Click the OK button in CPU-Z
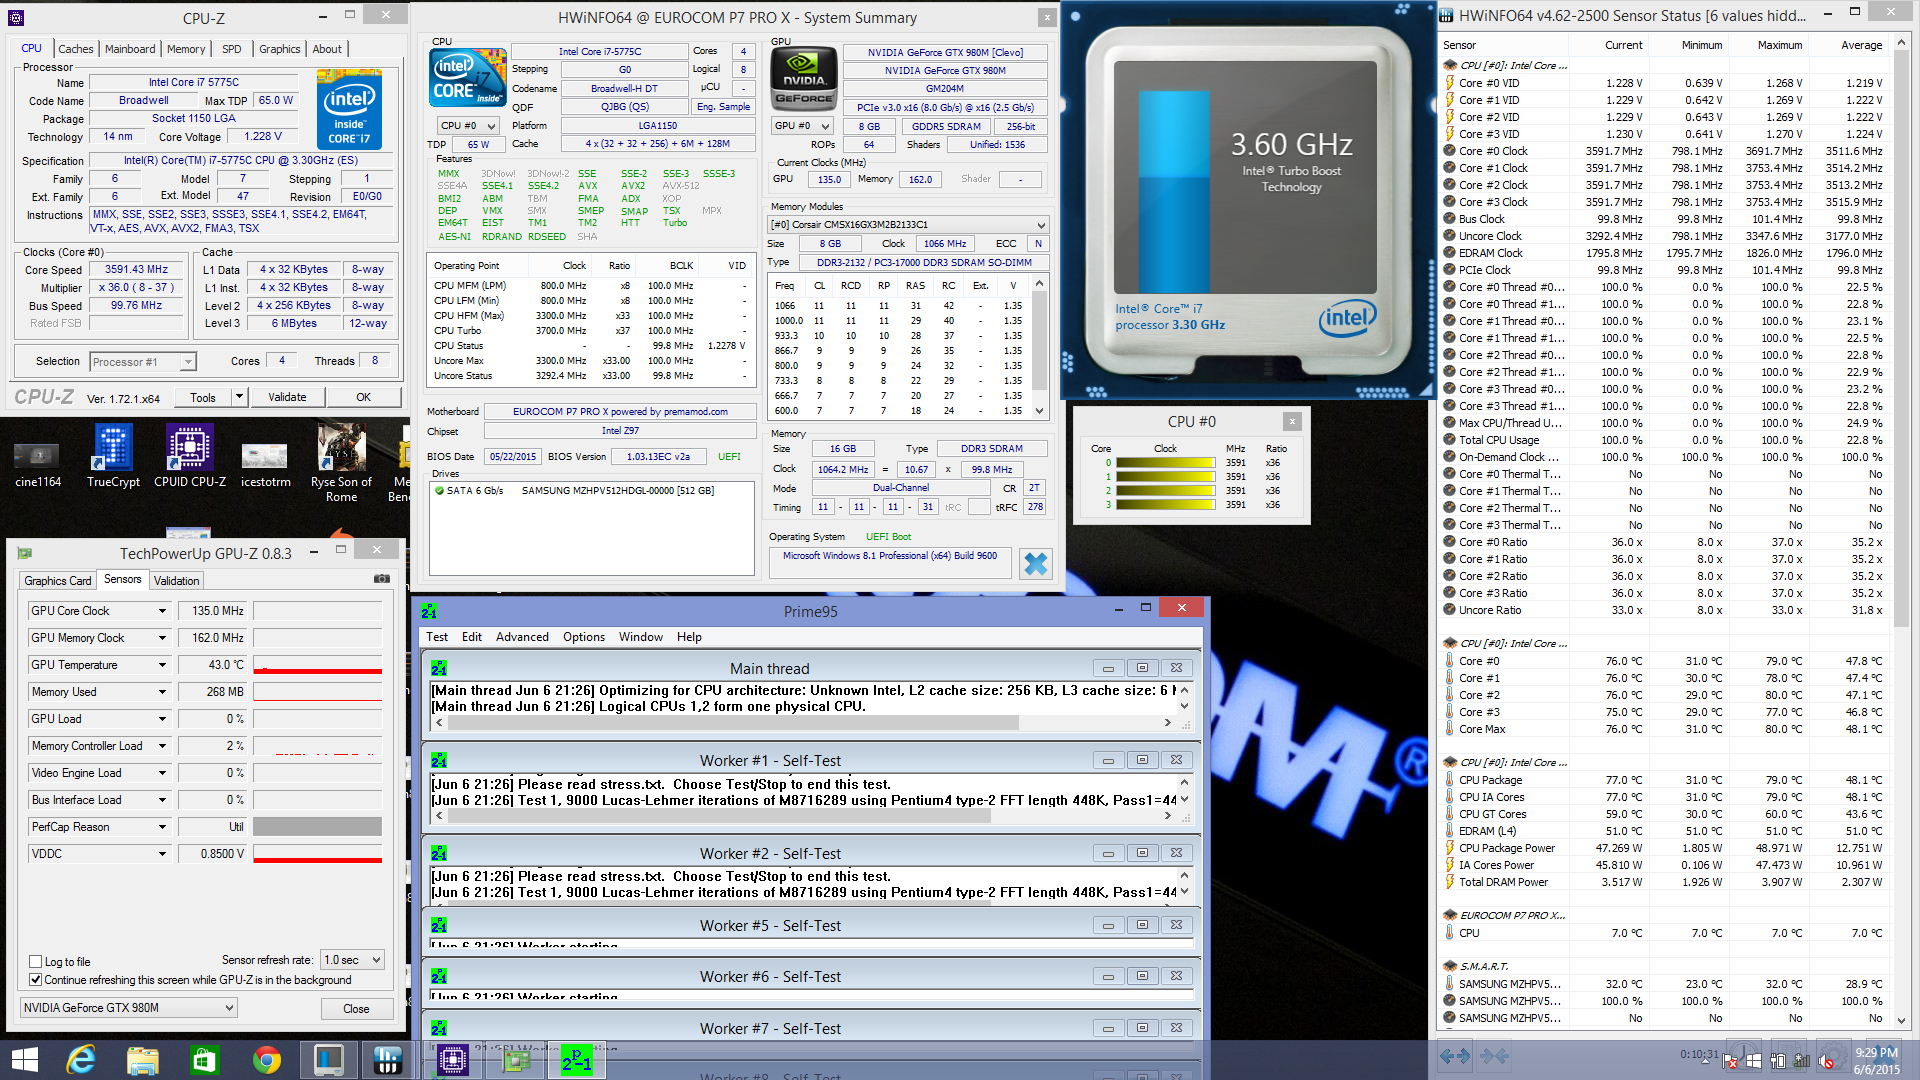1920x1080 pixels. click(x=363, y=397)
